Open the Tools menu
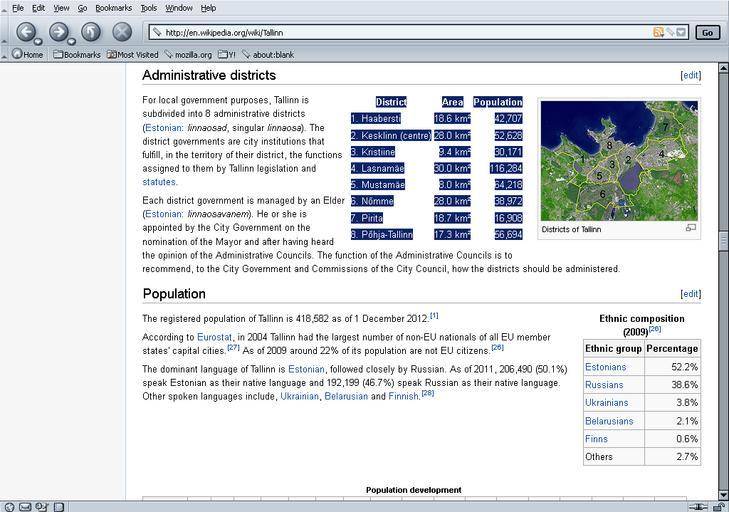 tap(149, 8)
